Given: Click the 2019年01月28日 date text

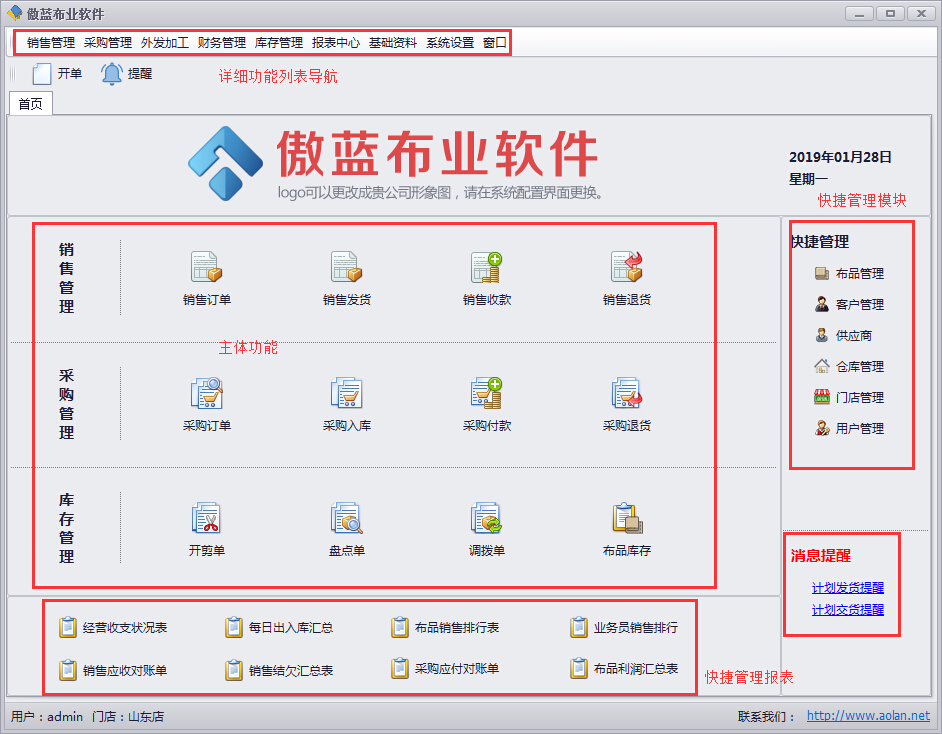Looking at the screenshot, I should [x=840, y=157].
